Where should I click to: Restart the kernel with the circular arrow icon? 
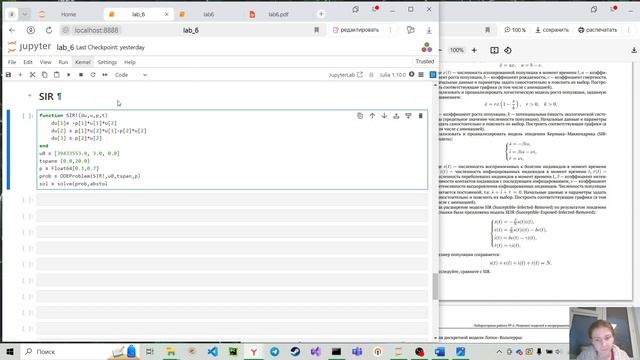(x=93, y=75)
